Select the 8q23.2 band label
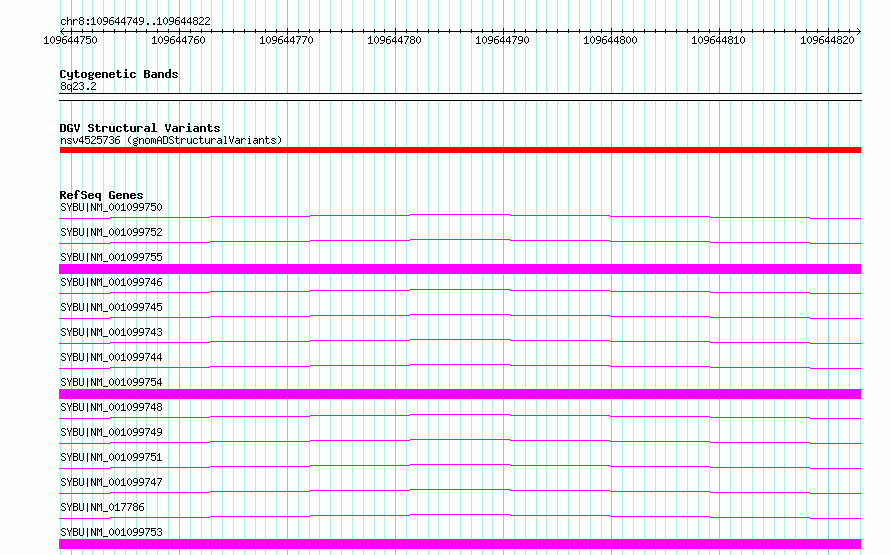This screenshot has height=555, width=890. click(78, 86)
